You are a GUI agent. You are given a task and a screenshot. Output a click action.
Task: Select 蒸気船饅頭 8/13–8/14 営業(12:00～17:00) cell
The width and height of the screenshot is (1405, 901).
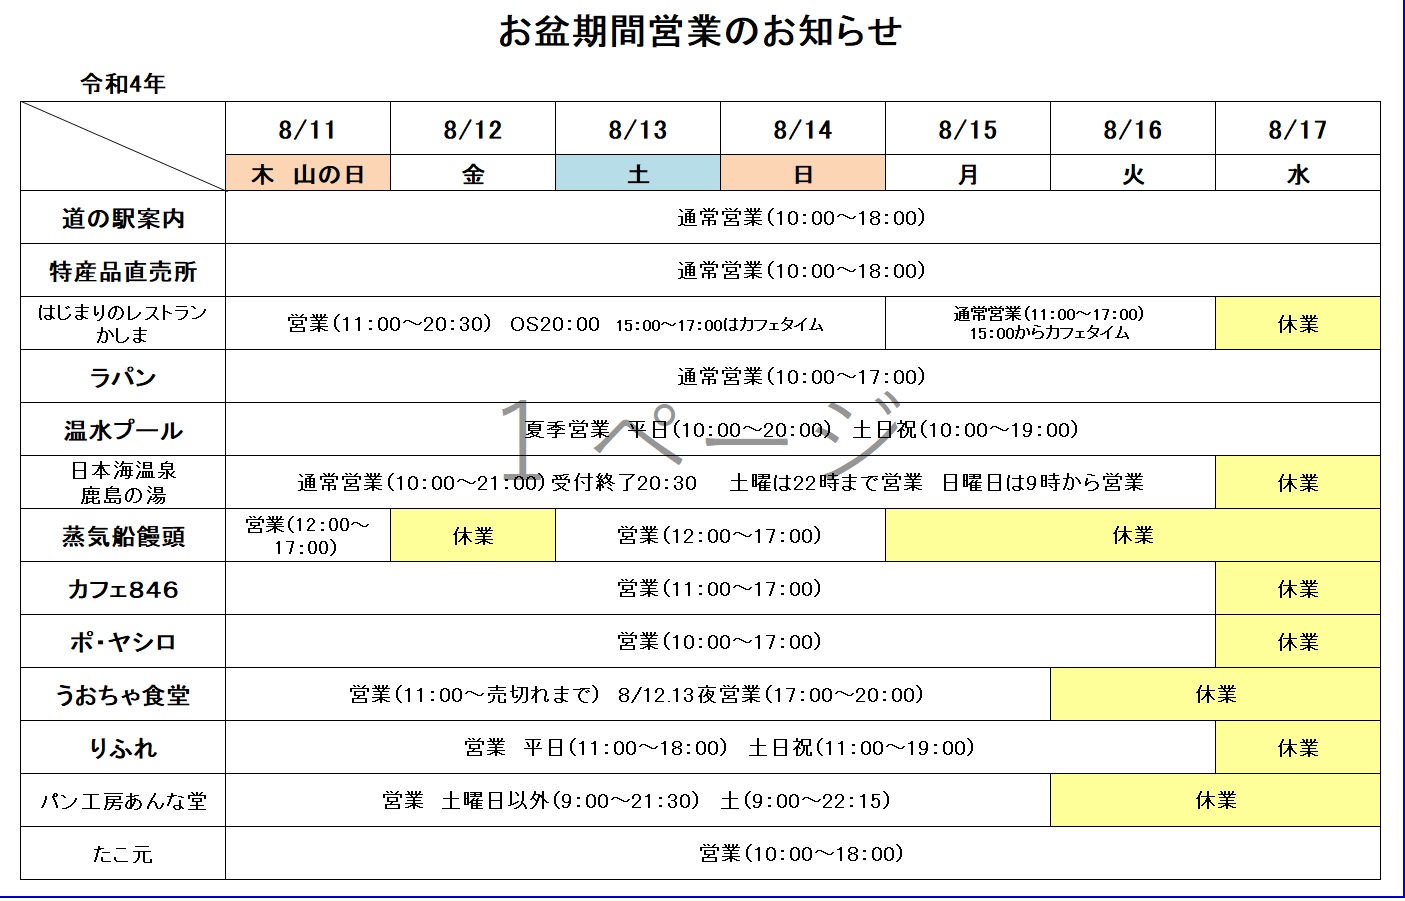[x=720, y=536]
